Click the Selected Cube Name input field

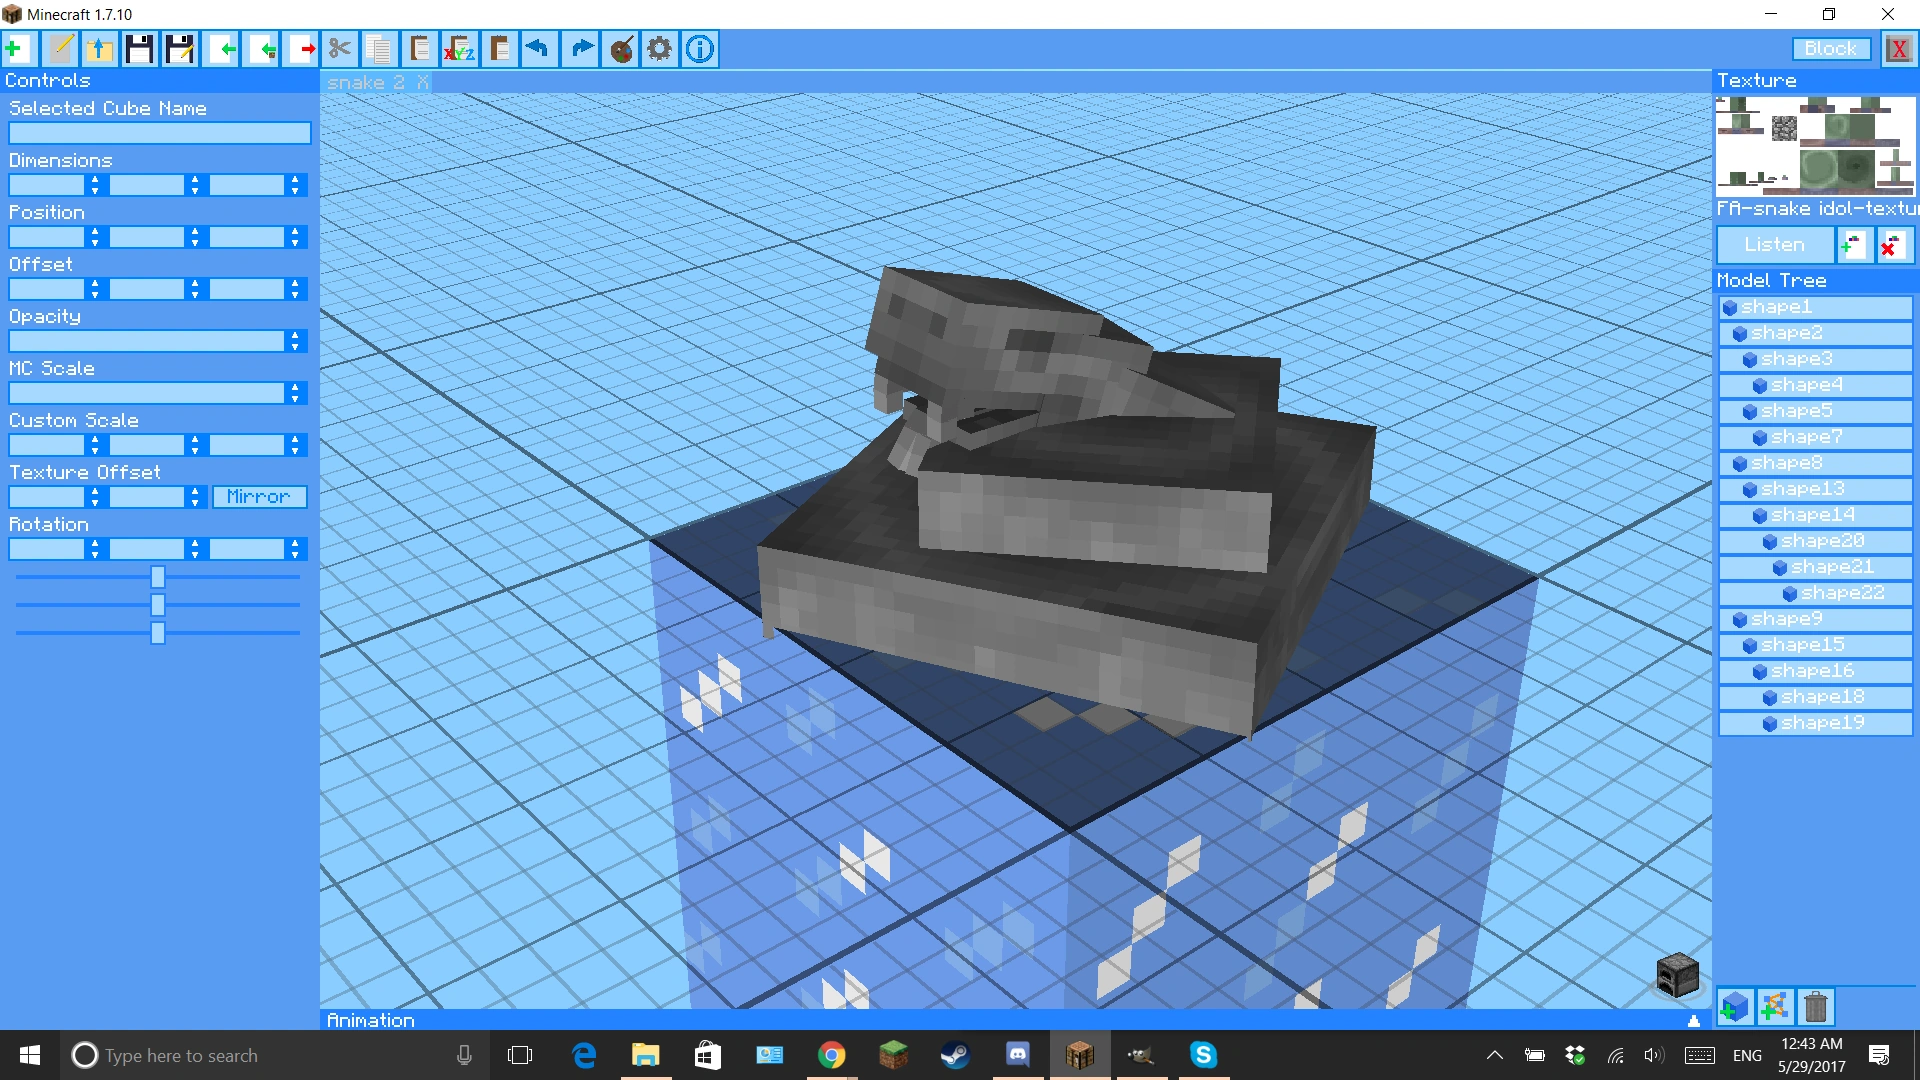click(160, 133)
